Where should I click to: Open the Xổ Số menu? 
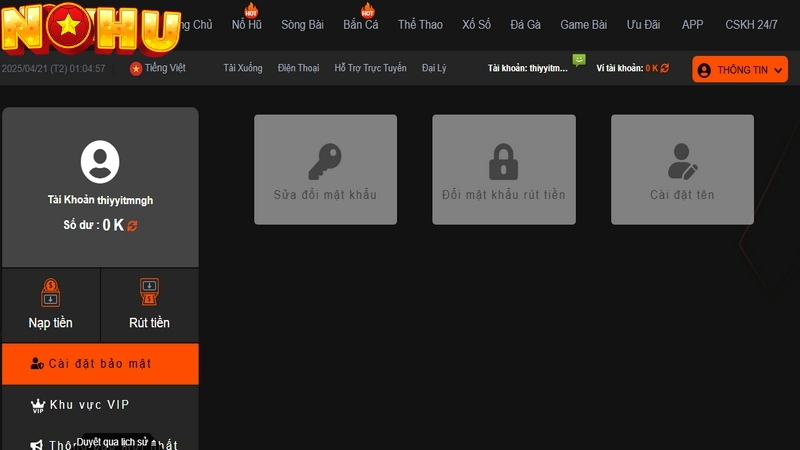(x=476, y=24)
